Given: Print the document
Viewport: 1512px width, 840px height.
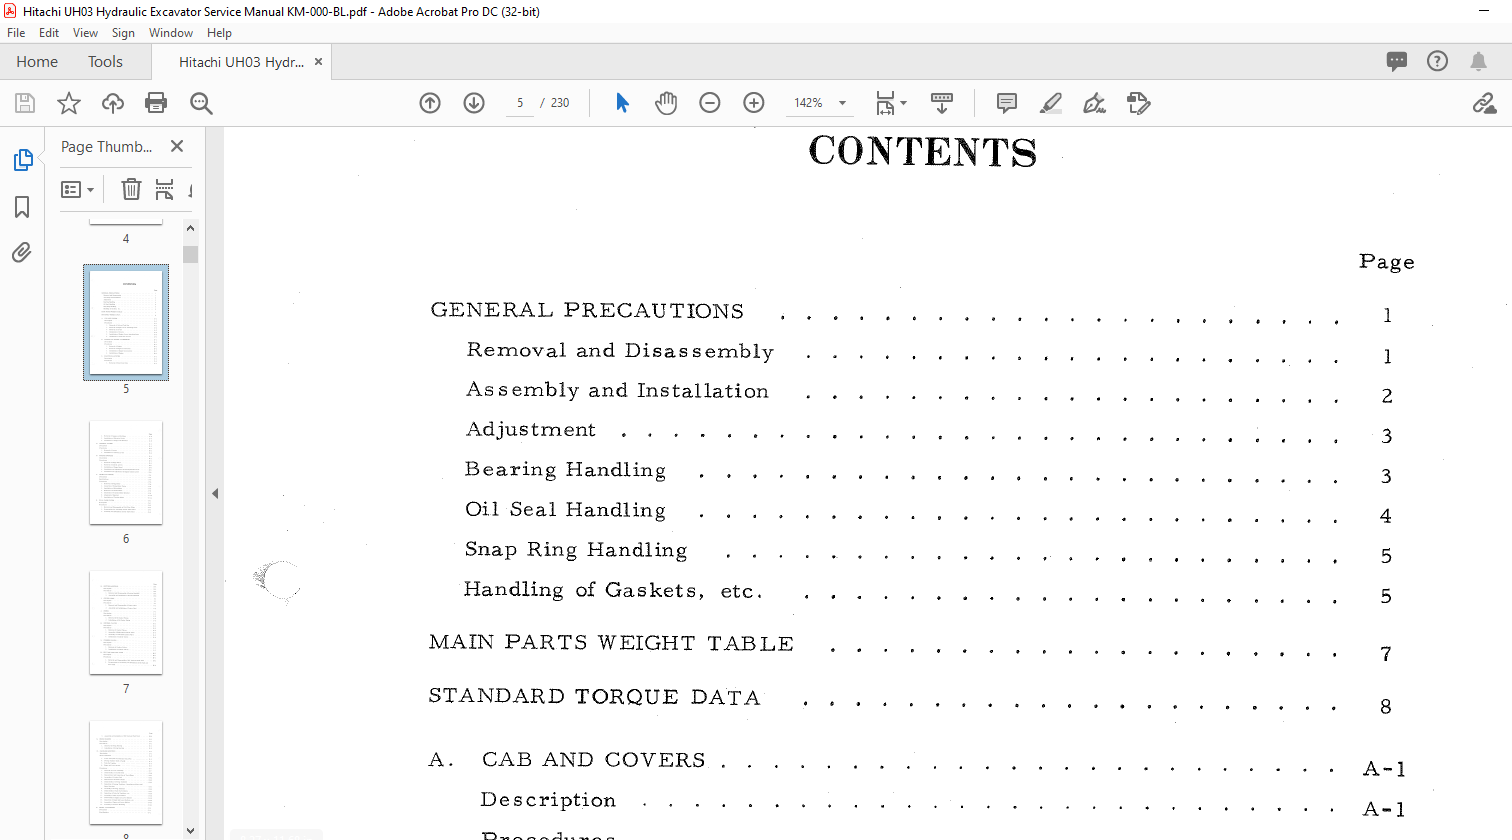Looking at the screenshot, I should pyautogui.click(x=156, y=103).
